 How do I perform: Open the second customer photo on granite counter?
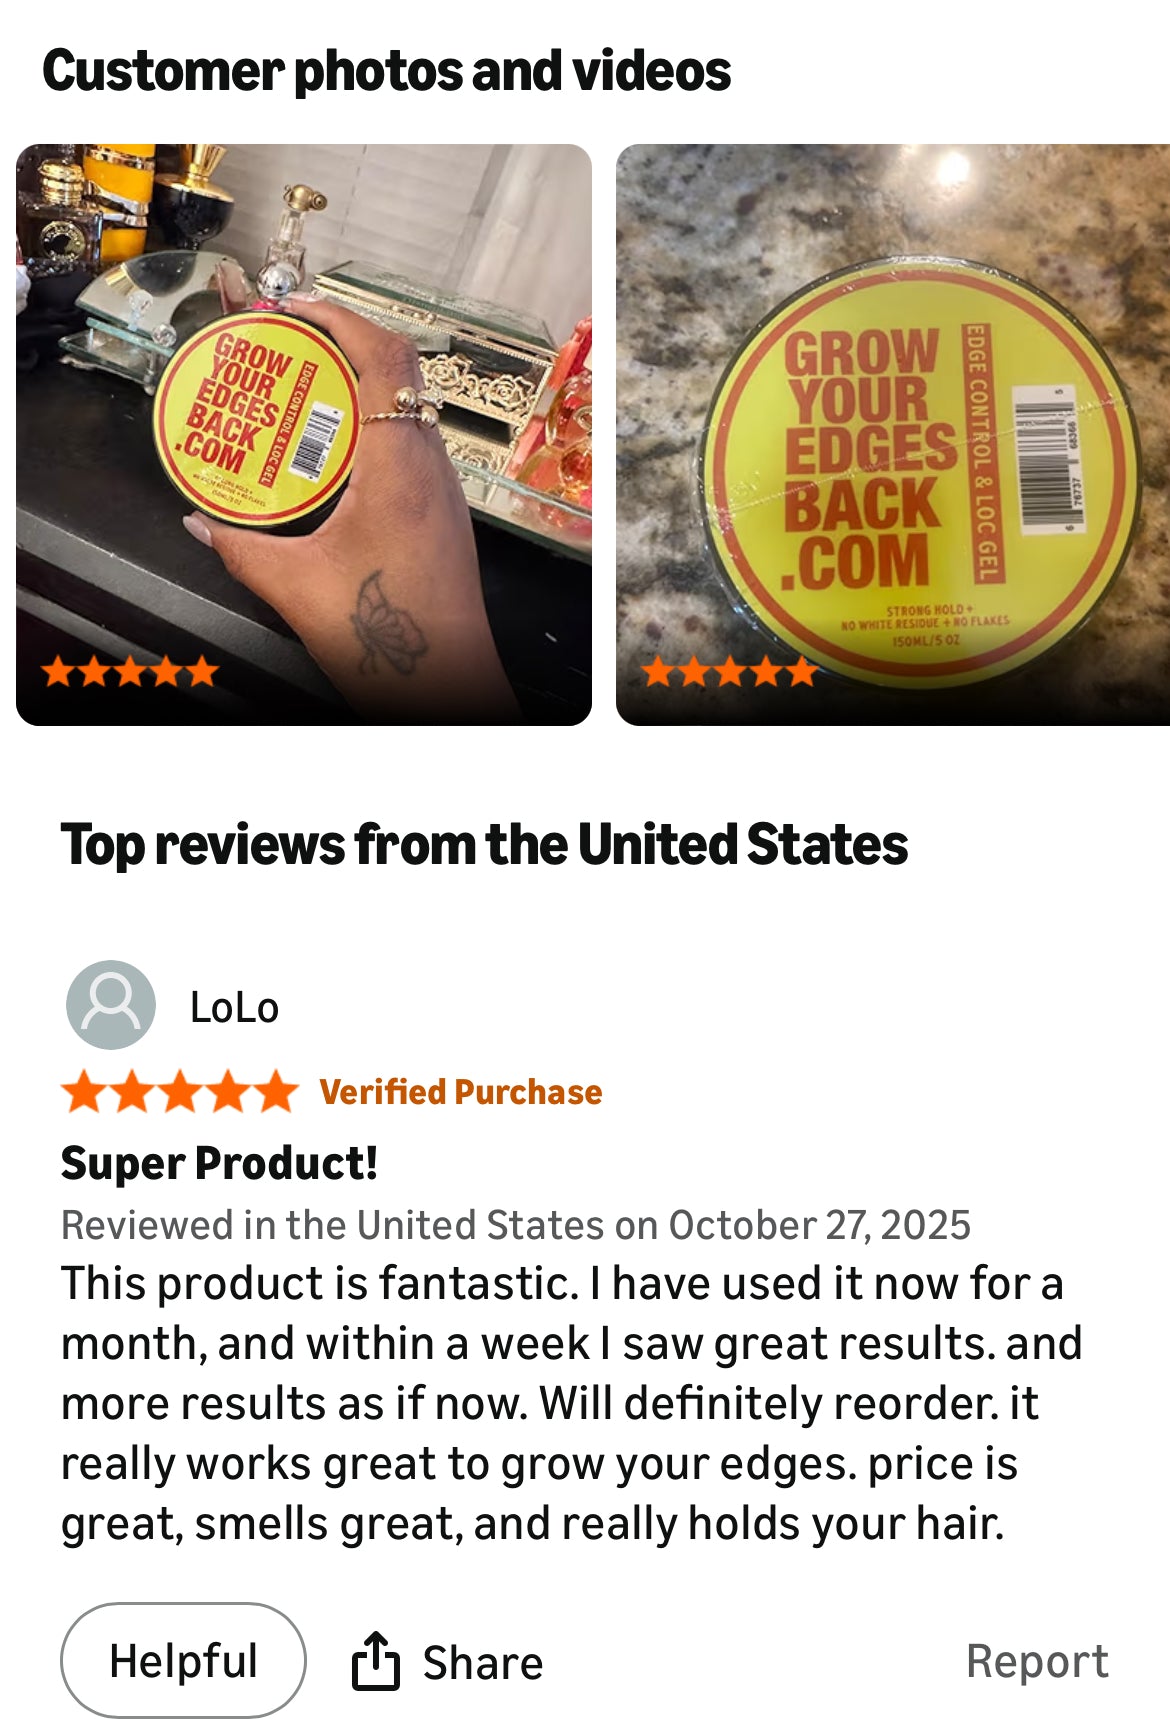[x=893, y=434]
